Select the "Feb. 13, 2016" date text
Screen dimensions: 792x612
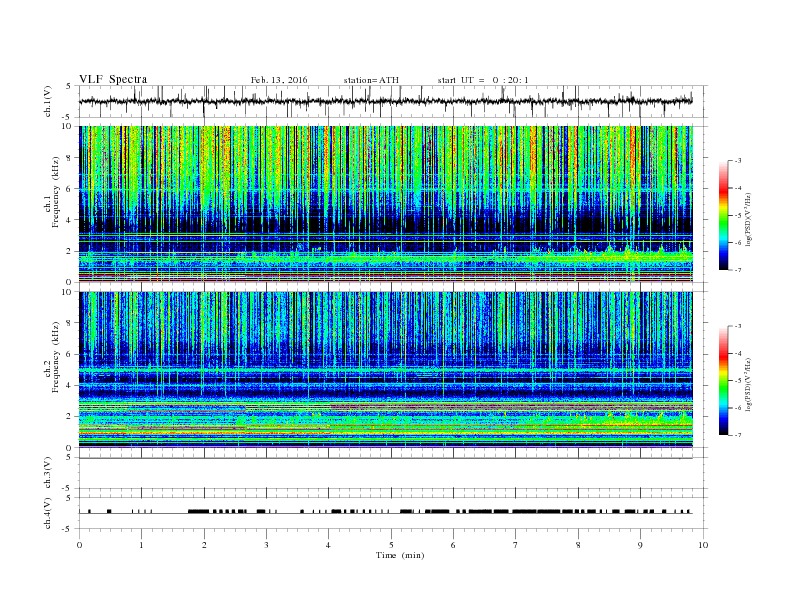point(279,80)
